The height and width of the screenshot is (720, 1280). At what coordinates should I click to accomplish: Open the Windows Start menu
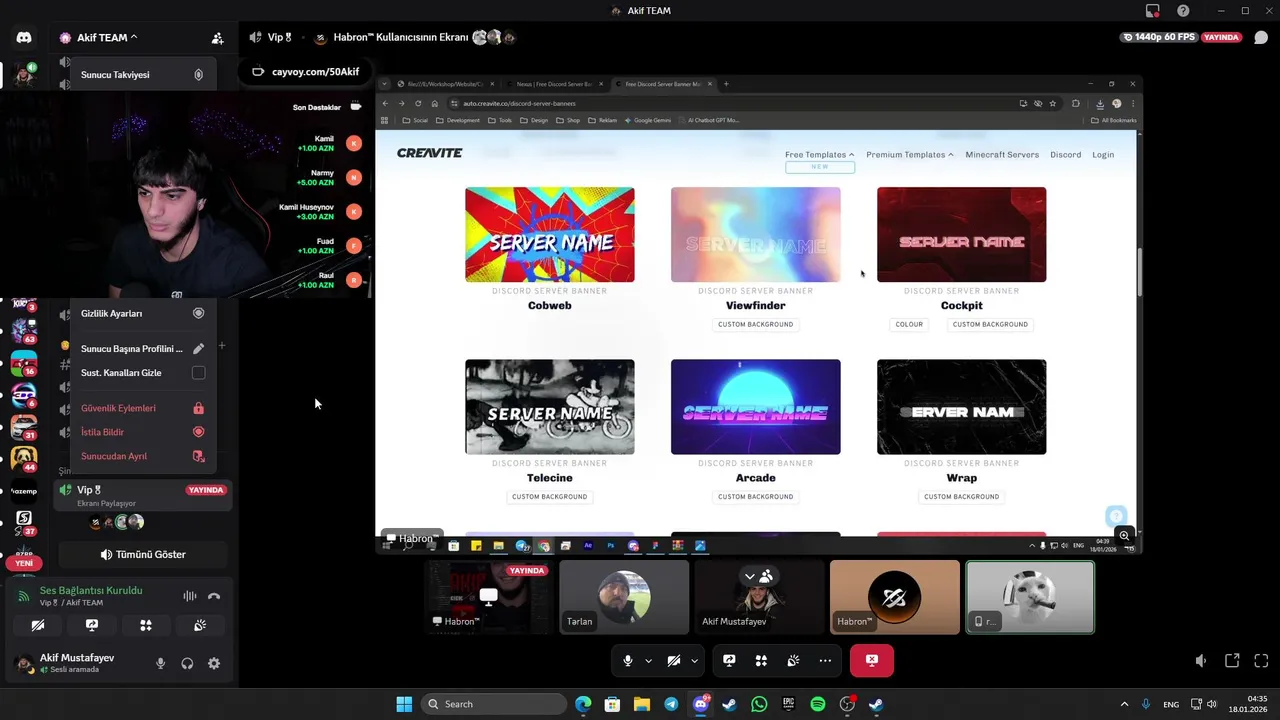pyautogui.click(x=404, y=704)
